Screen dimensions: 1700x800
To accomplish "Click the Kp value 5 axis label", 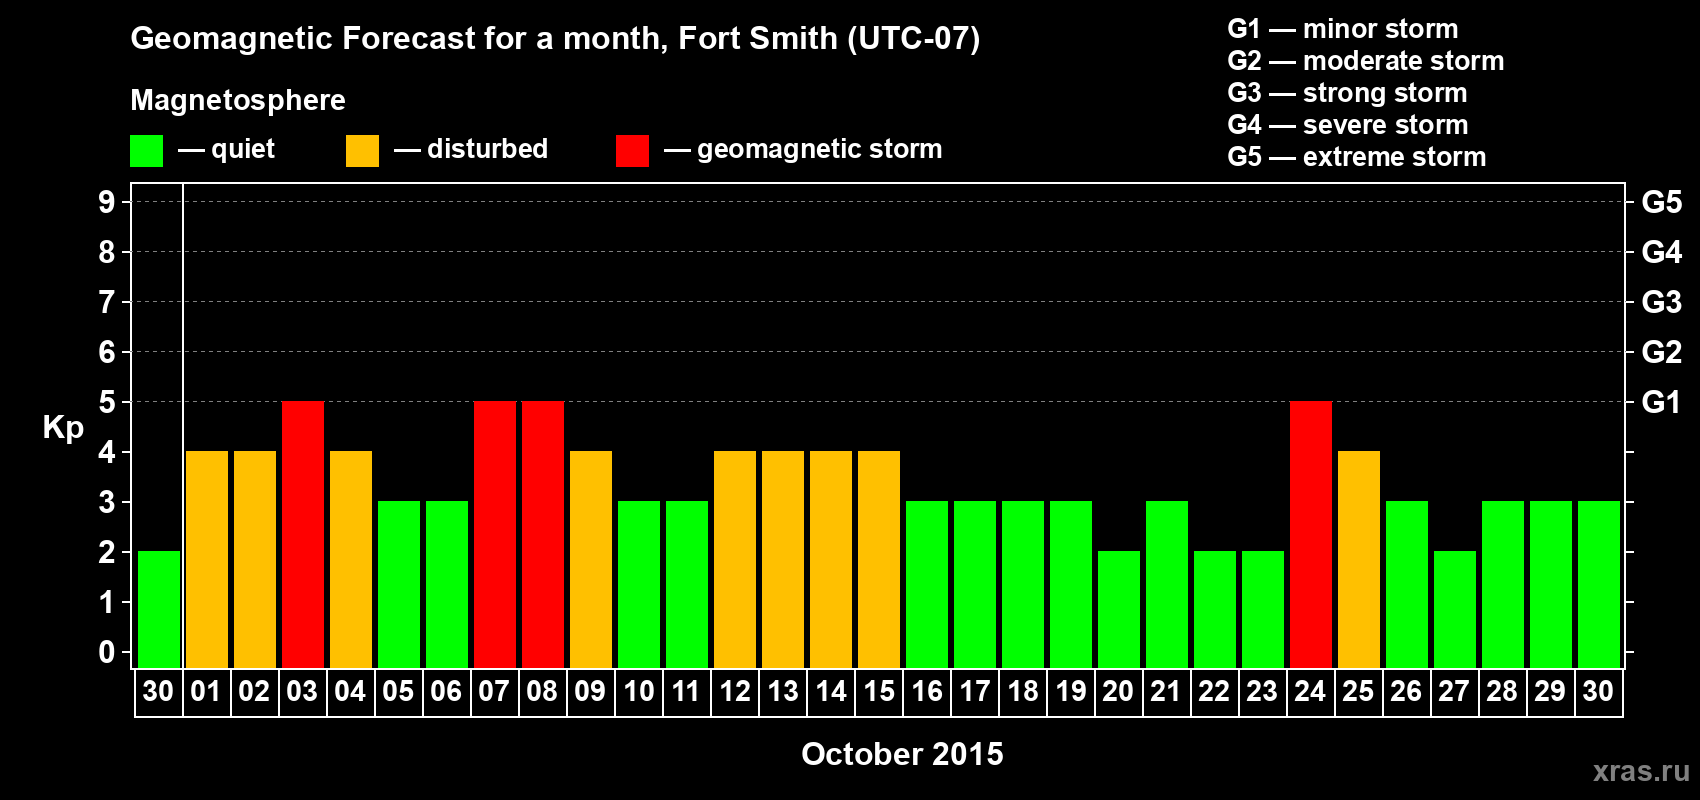I will click(x=107, y=402).
